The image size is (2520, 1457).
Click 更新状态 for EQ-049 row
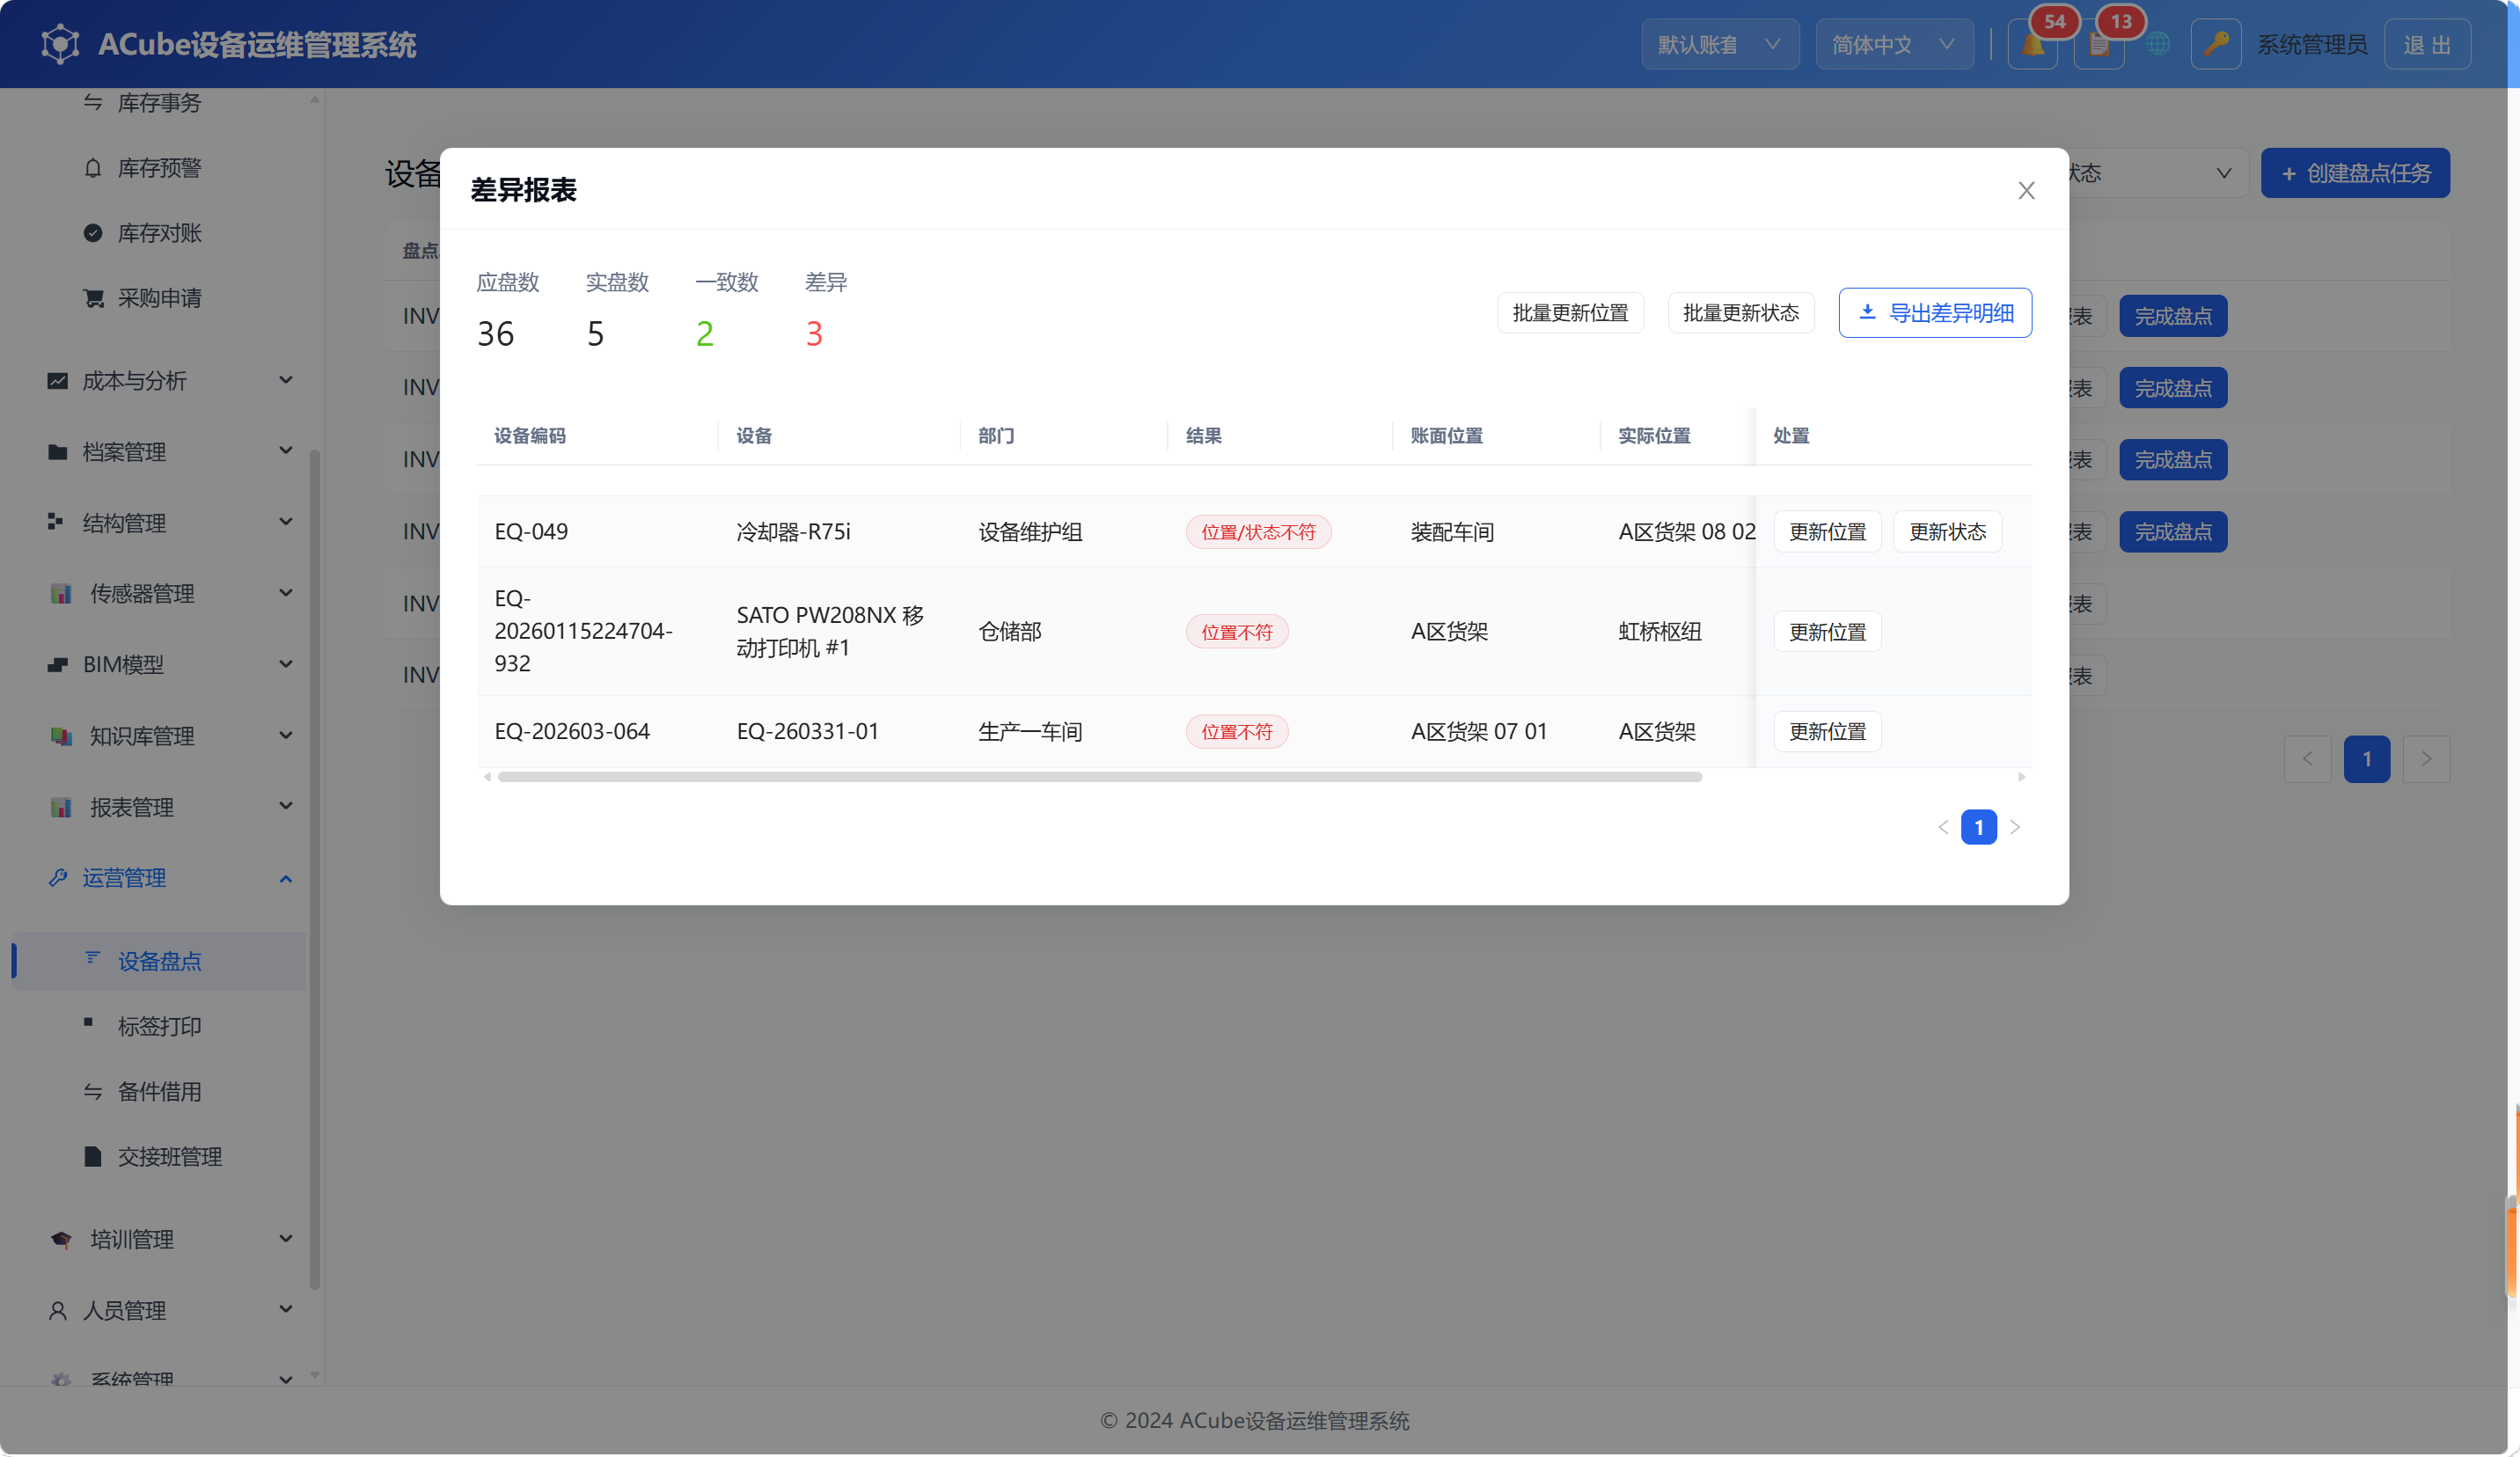[1947, 532]
